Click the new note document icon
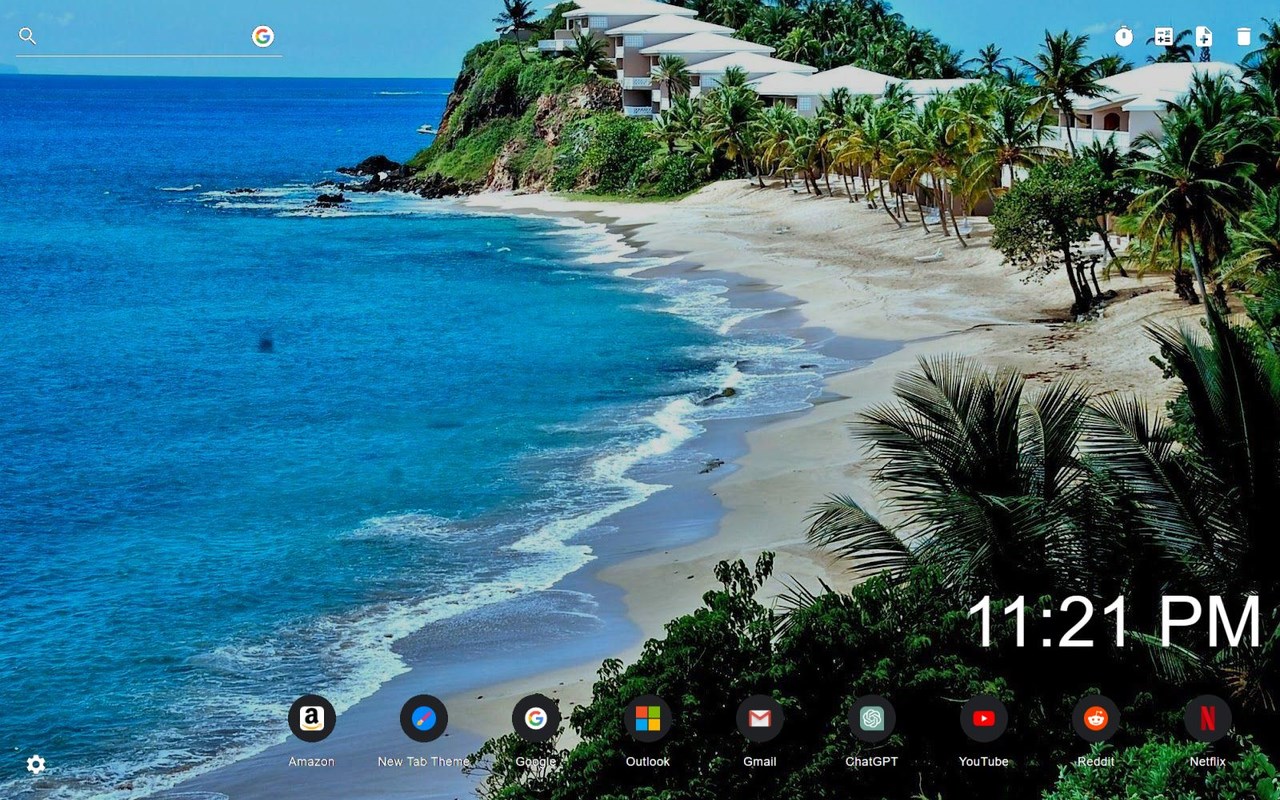 click(x=1204, y=37)
